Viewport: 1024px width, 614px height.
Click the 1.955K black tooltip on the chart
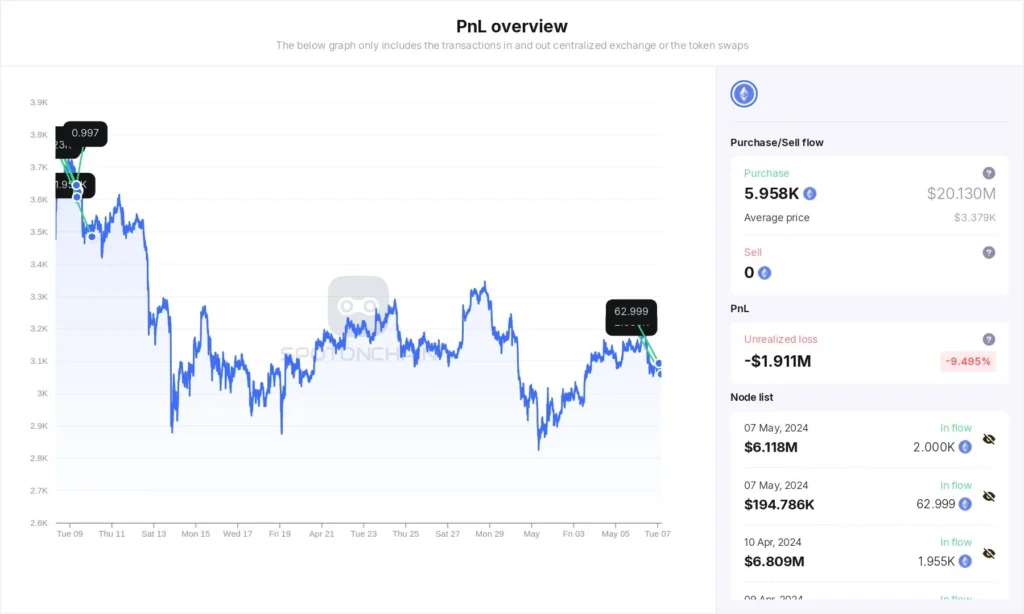point(72,185)
